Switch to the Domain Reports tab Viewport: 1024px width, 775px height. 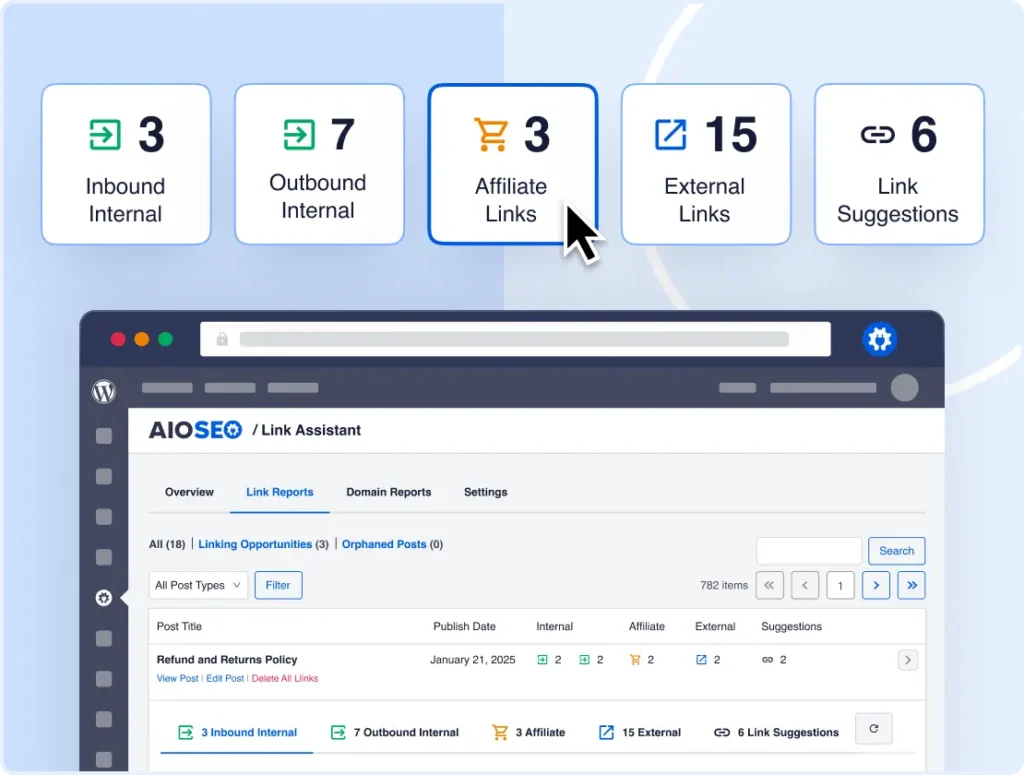click(388, 492)
